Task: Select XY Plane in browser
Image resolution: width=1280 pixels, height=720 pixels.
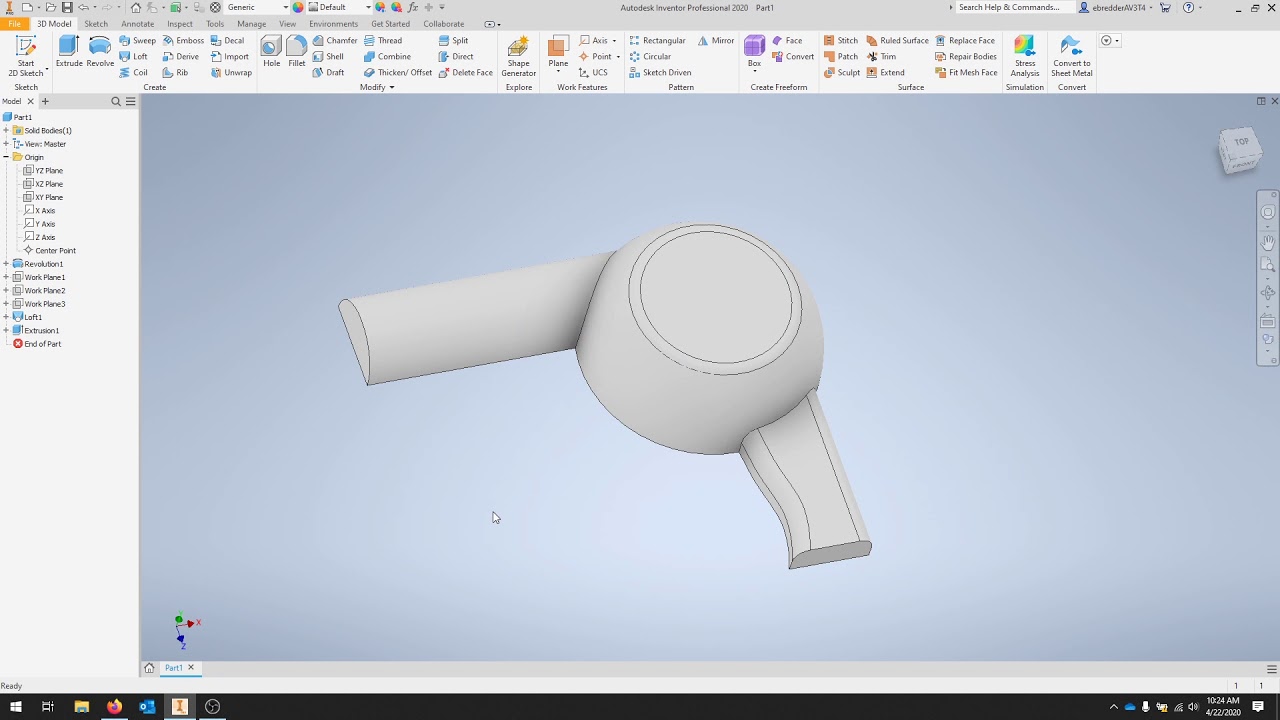Action: tap(43, 197)
